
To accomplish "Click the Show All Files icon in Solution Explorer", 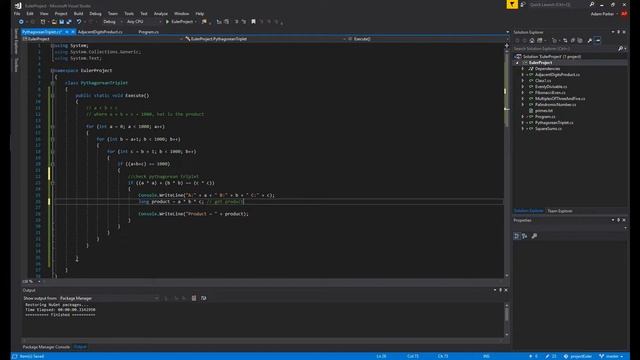I will [580, 40].
